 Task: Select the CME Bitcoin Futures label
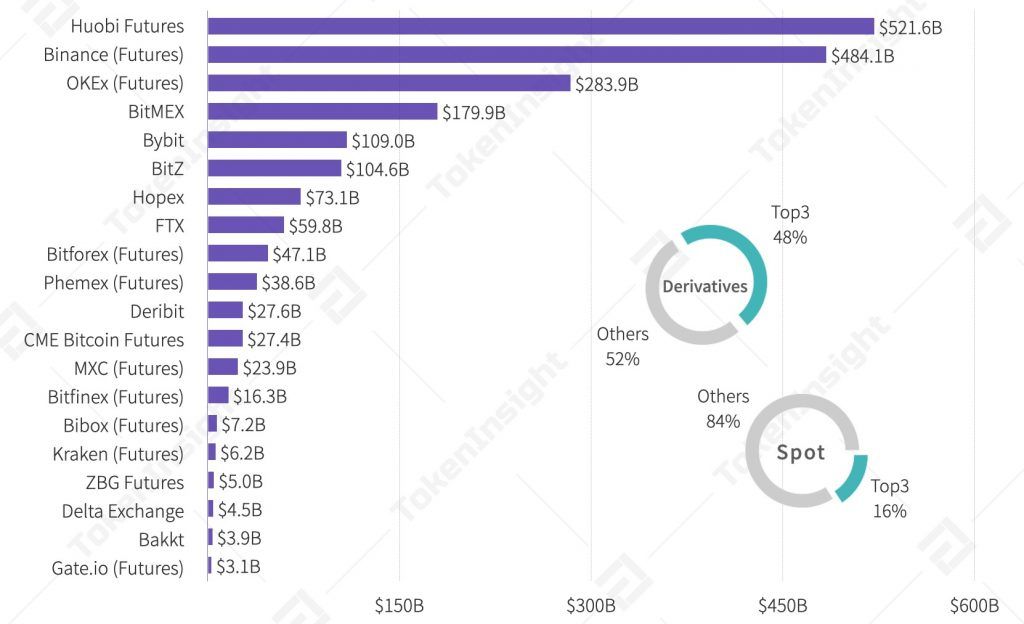point(104,340)
